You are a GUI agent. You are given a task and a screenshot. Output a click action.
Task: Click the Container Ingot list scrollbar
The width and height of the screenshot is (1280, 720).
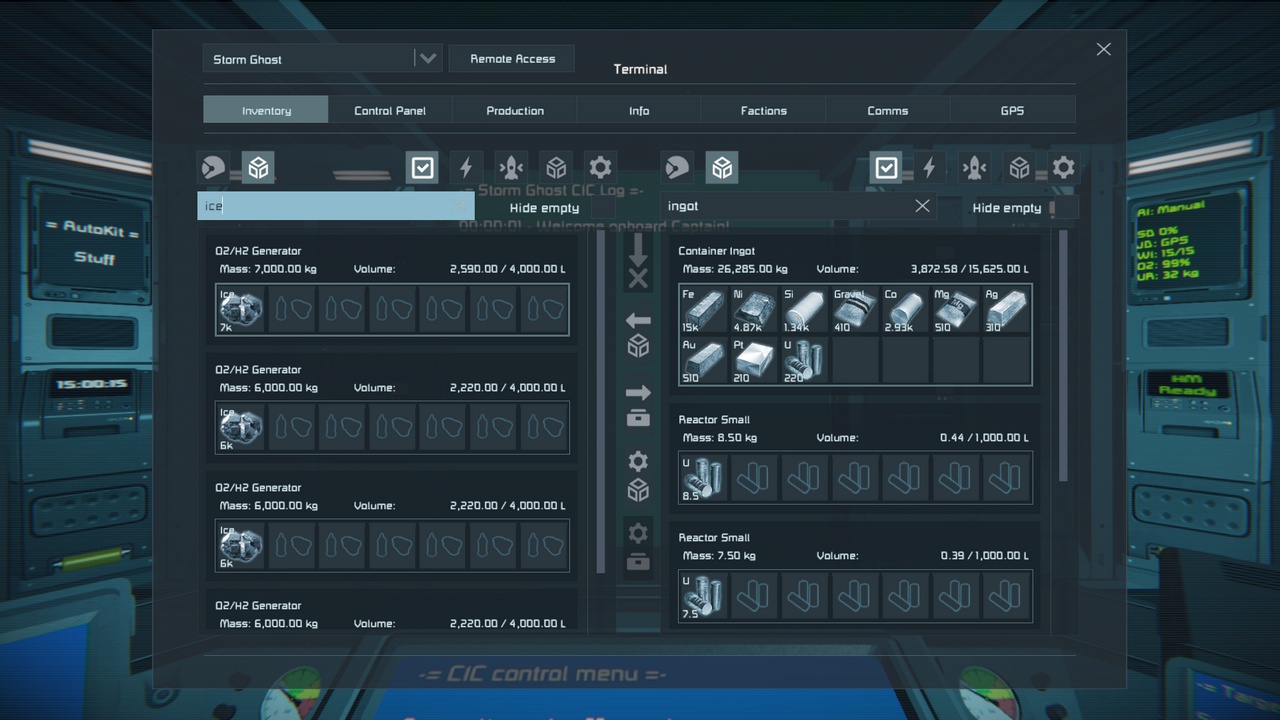pyautogui.click(x=1063, y=357)
